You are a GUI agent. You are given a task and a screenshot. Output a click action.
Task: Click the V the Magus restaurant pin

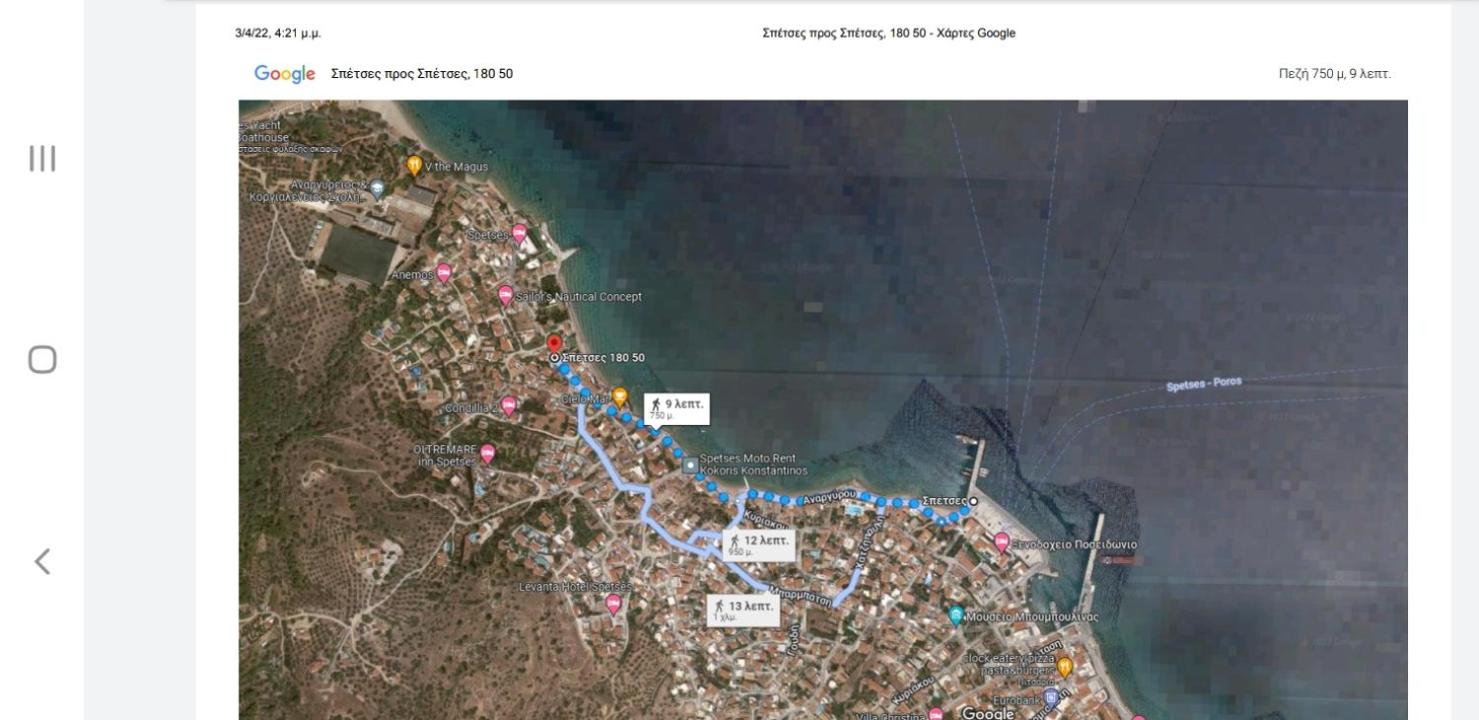[x=414, y=165]
